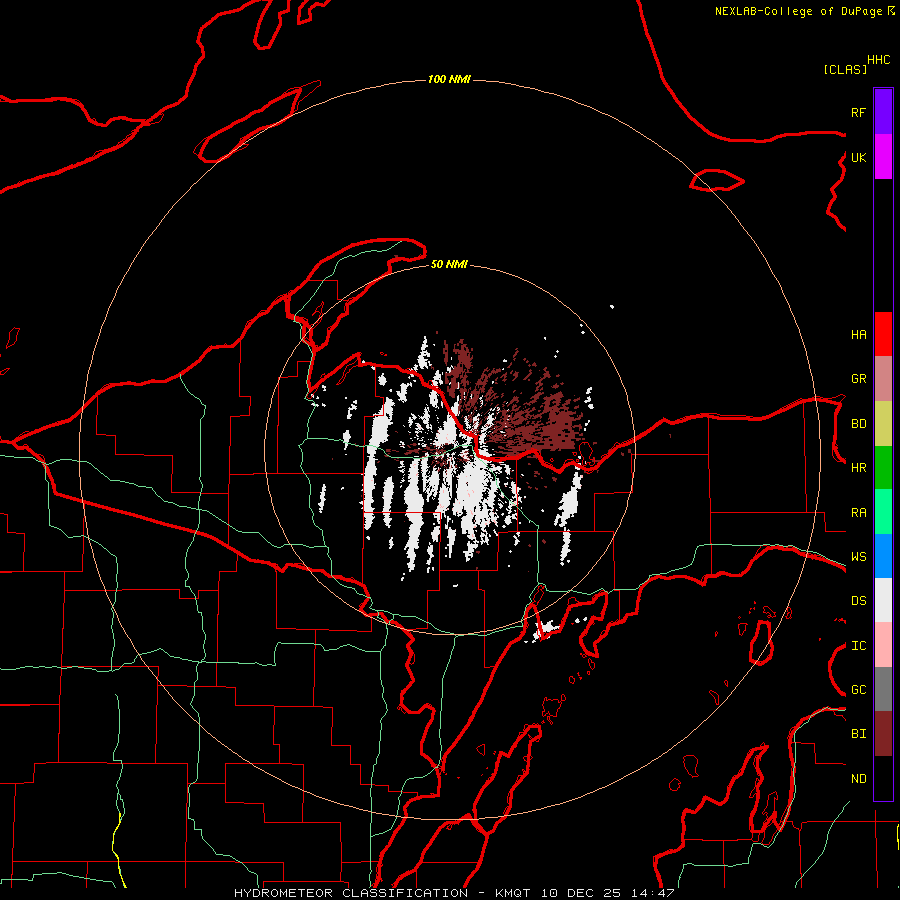Screen dimensions: 900x900
Task: Click the IC legend label
Action: tap(858, 646)
